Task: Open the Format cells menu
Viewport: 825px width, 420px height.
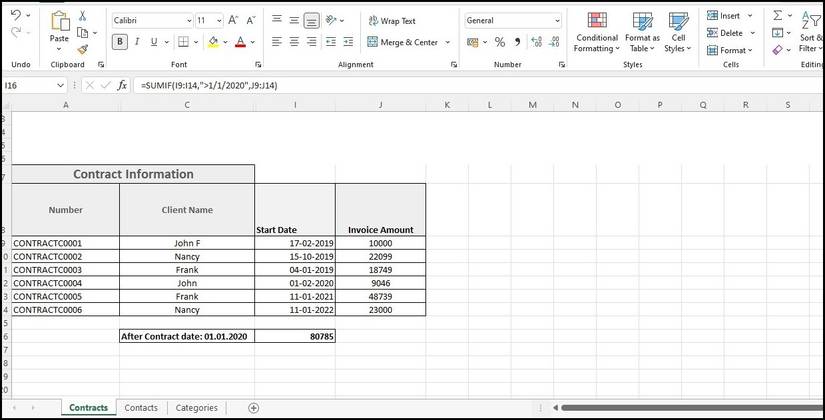Action: (729, 50)
